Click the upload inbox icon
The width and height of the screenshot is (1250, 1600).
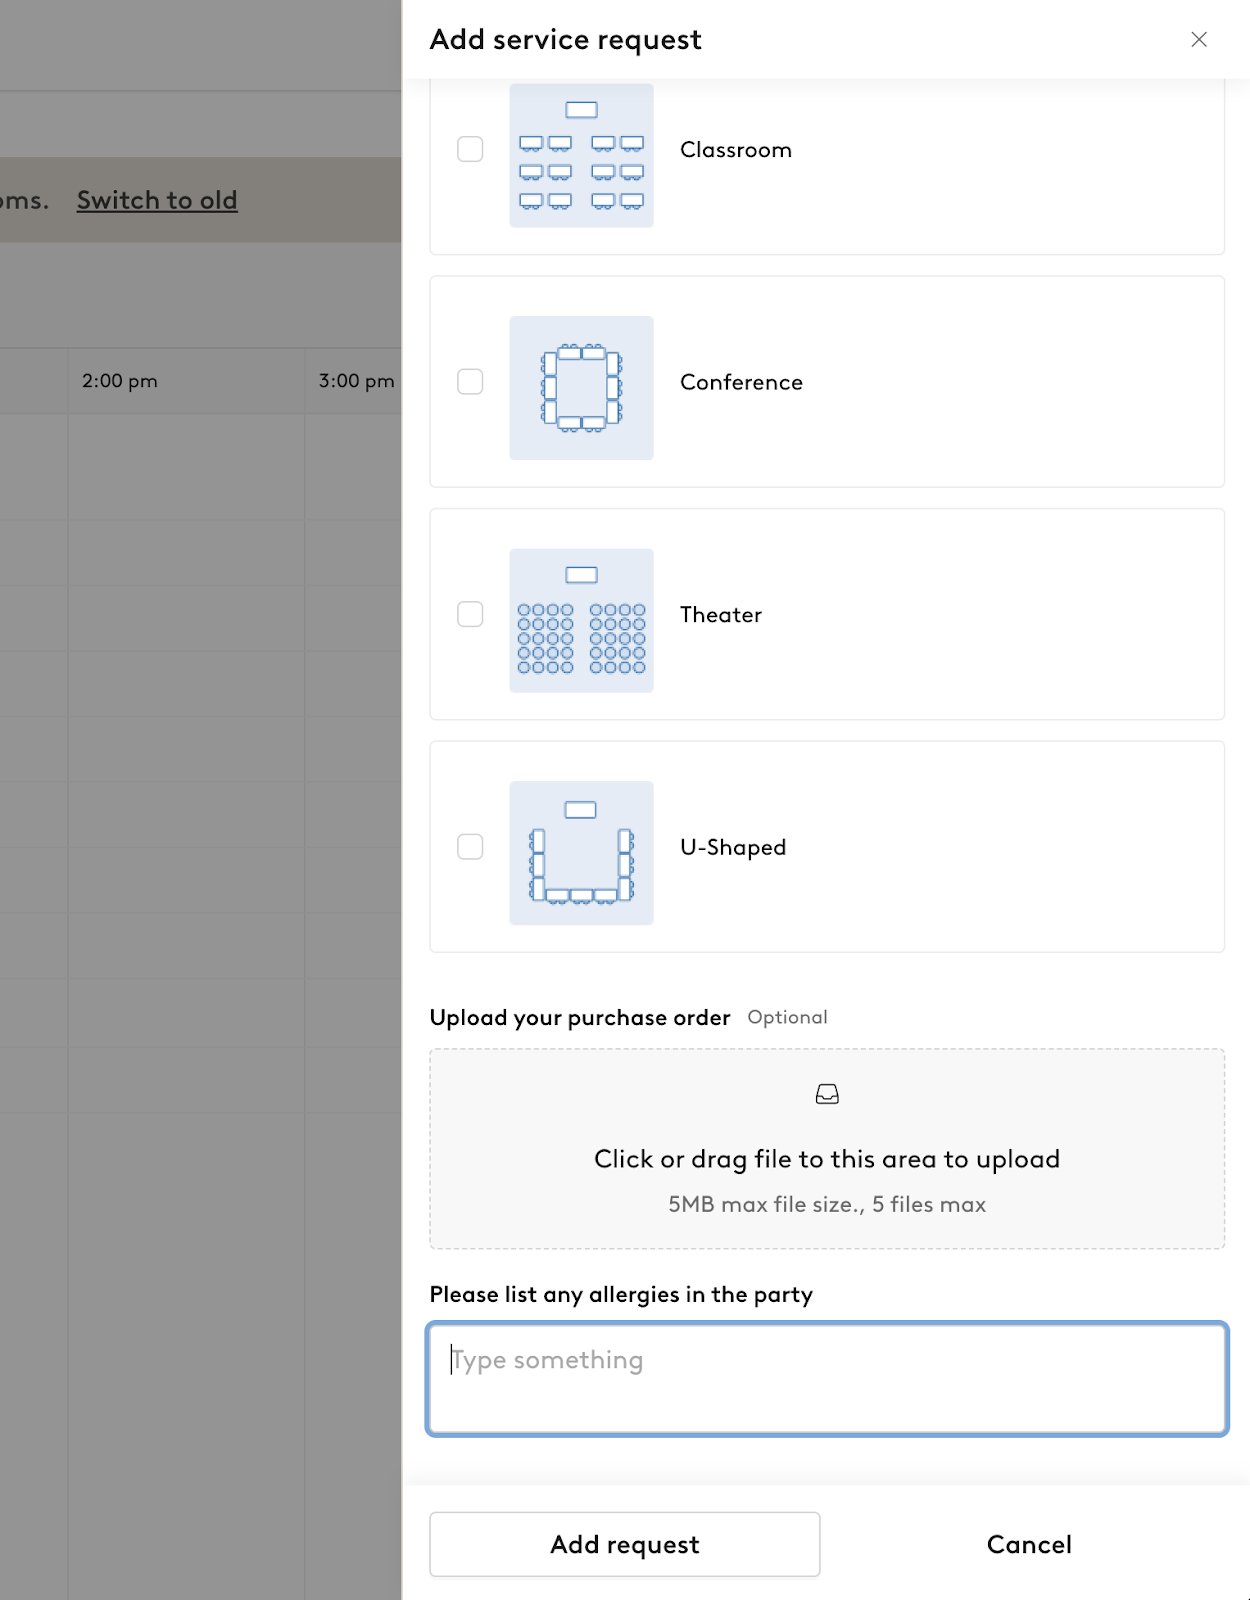(827, 1094)
